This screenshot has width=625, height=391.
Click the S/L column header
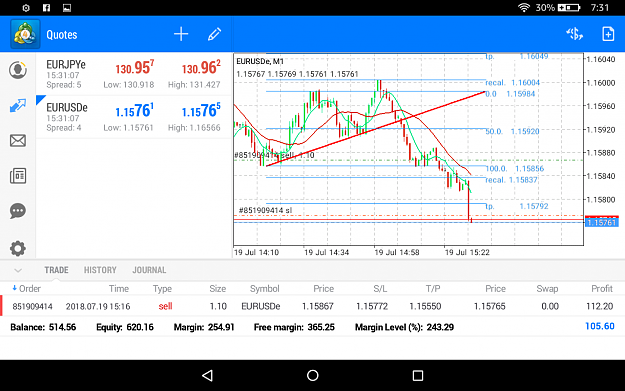point(380,289)
